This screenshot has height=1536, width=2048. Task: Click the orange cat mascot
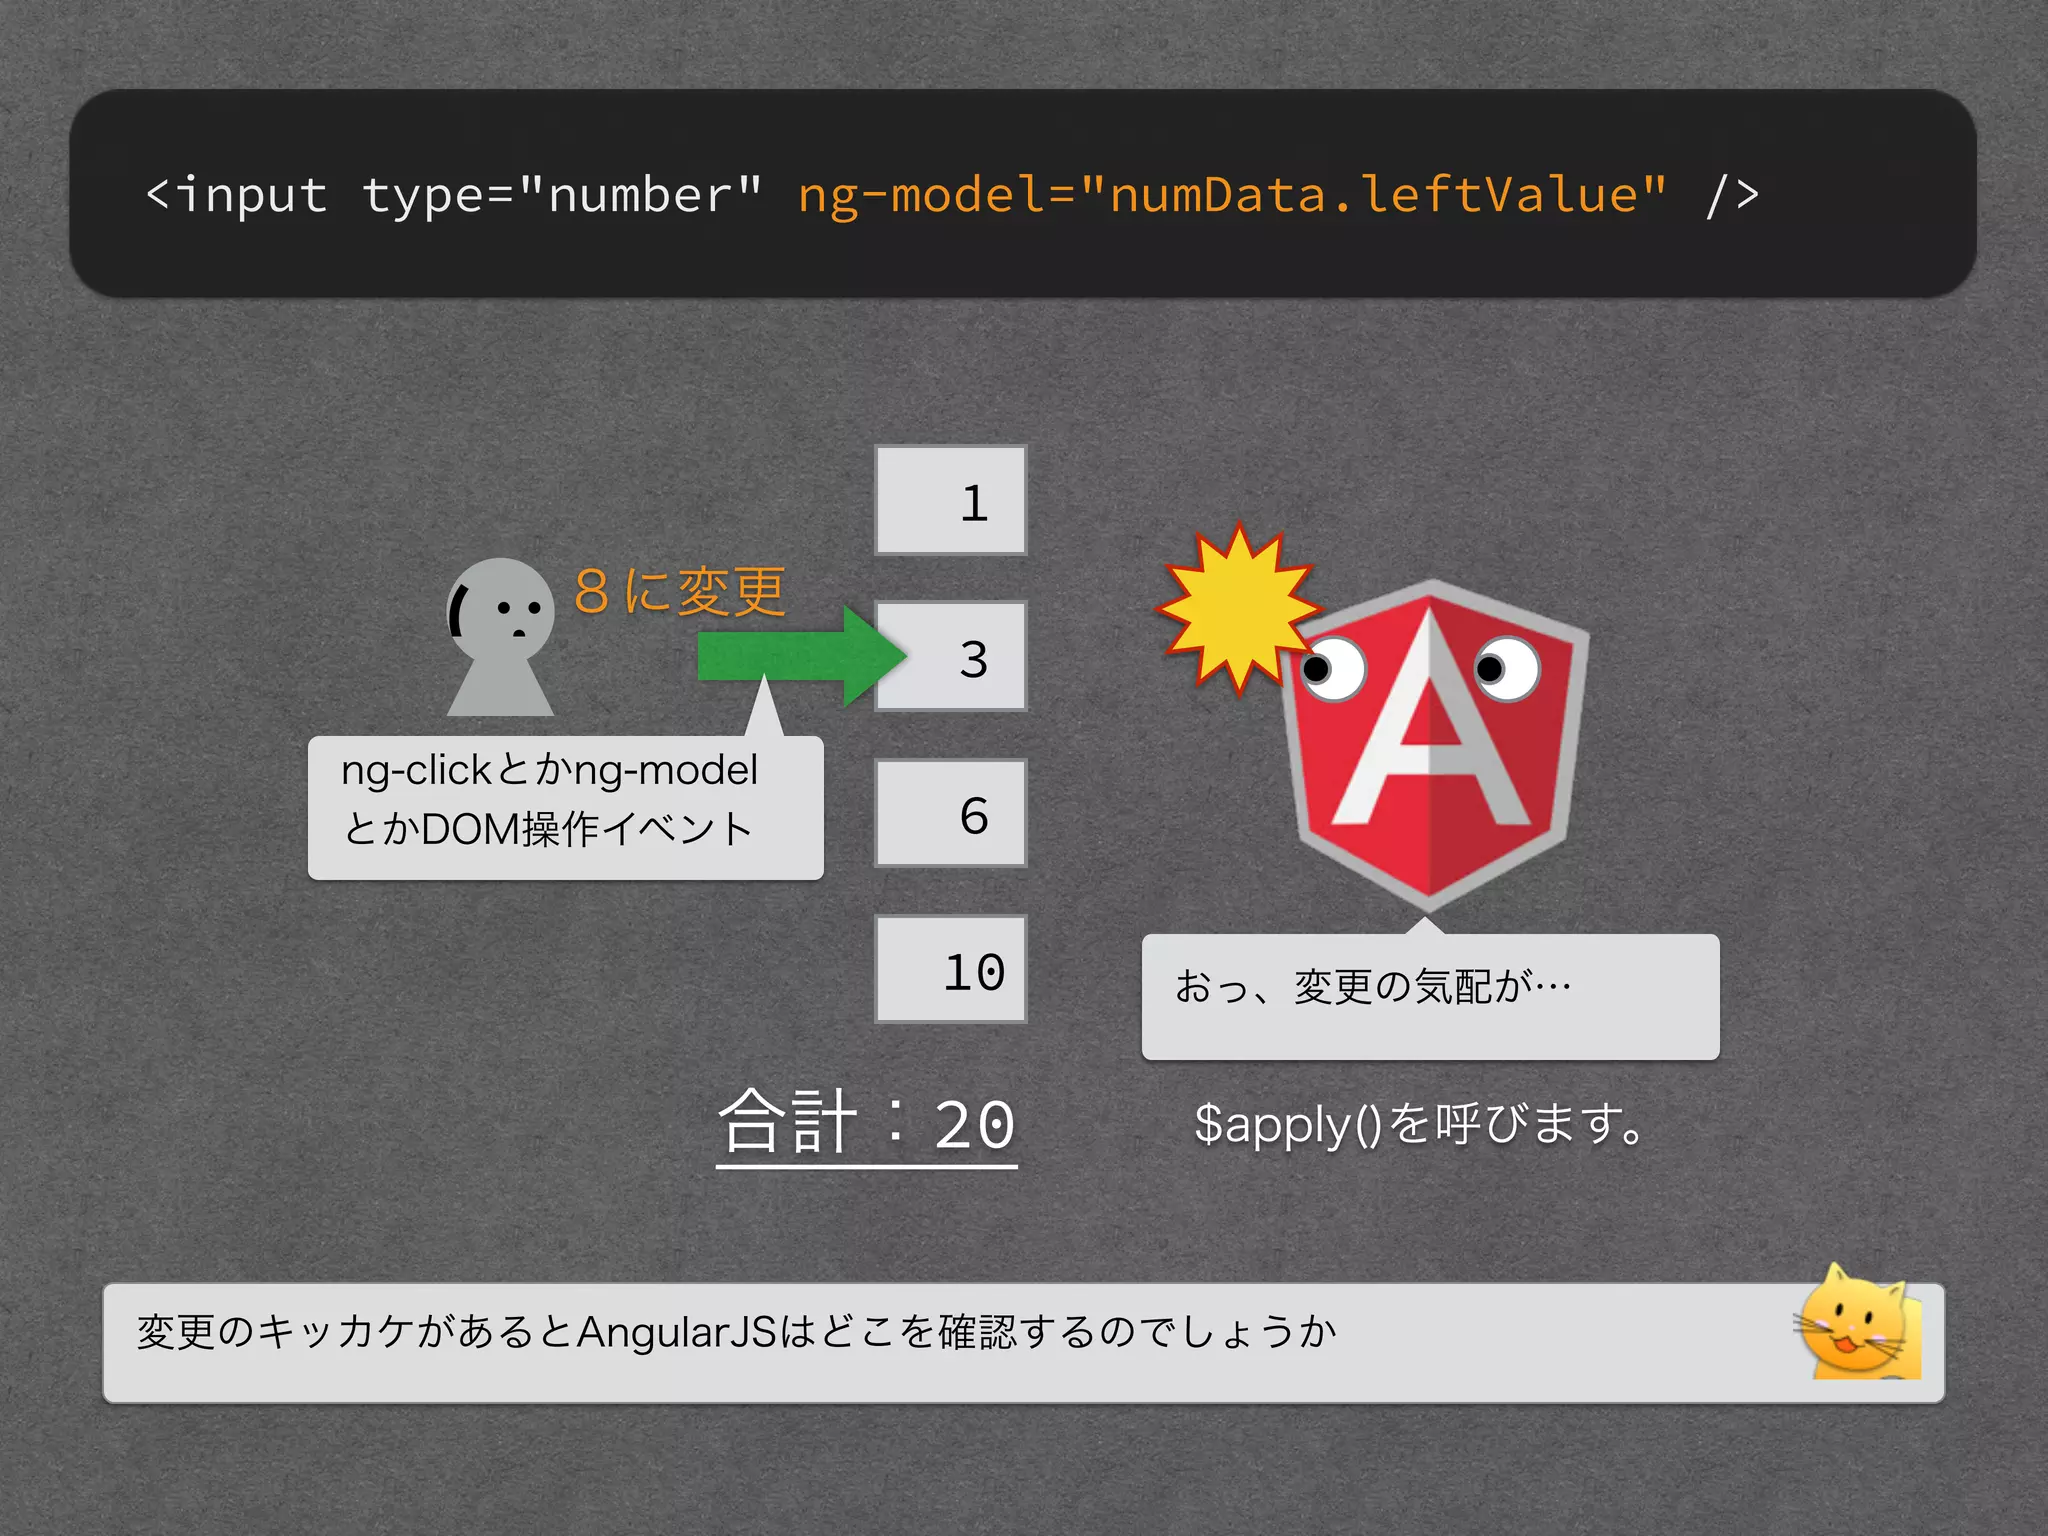click(1859, 1322)
